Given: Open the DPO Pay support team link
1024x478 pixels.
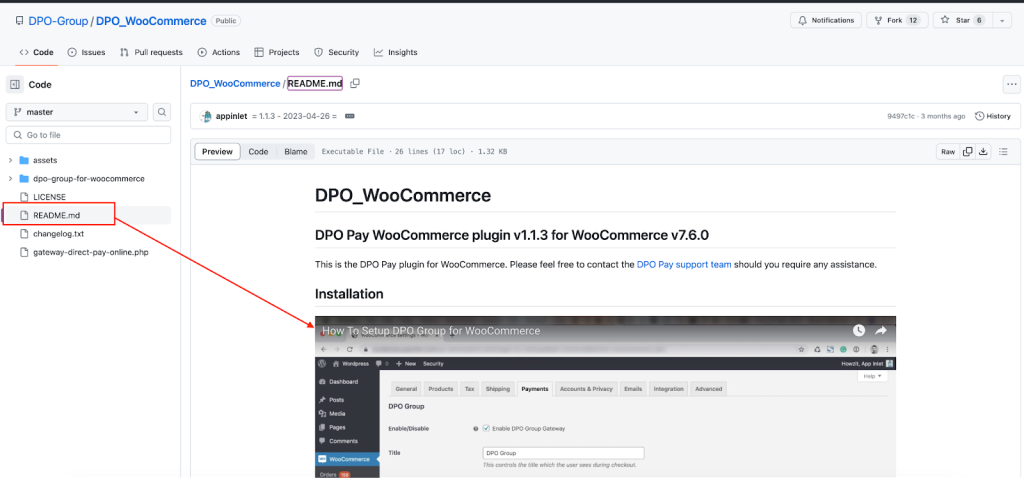Looking at the screenshot, I should click(x=684, y=264).
